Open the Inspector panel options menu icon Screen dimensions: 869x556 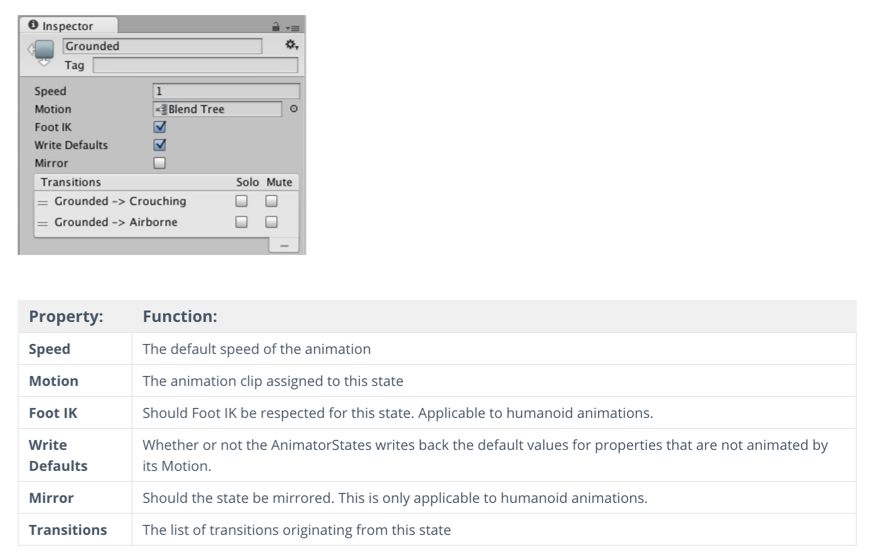[x=293, y=28]
